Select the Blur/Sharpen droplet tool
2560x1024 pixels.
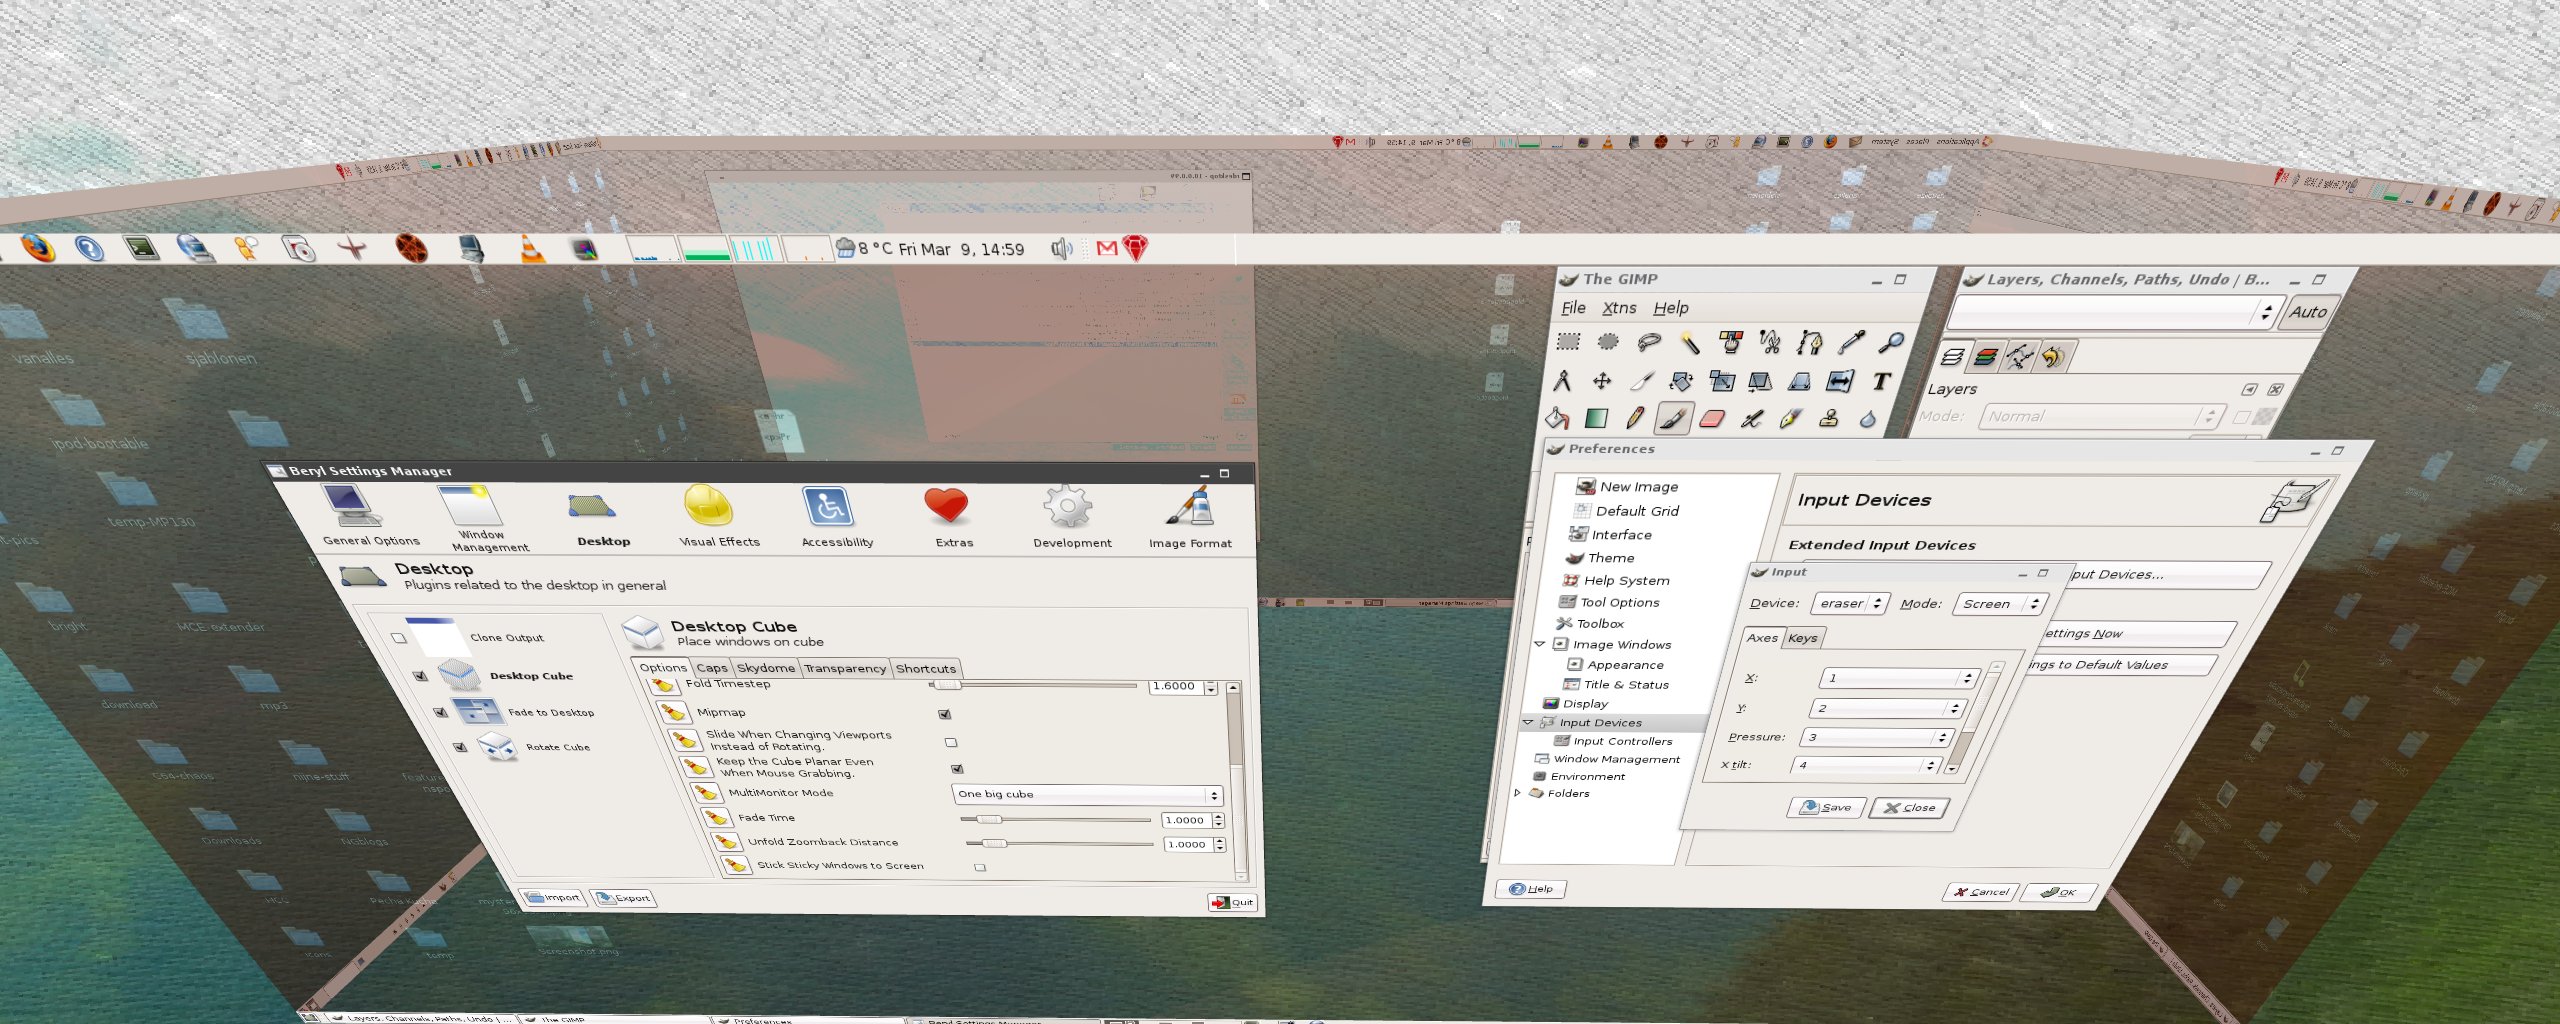(x=1868, y=418)
